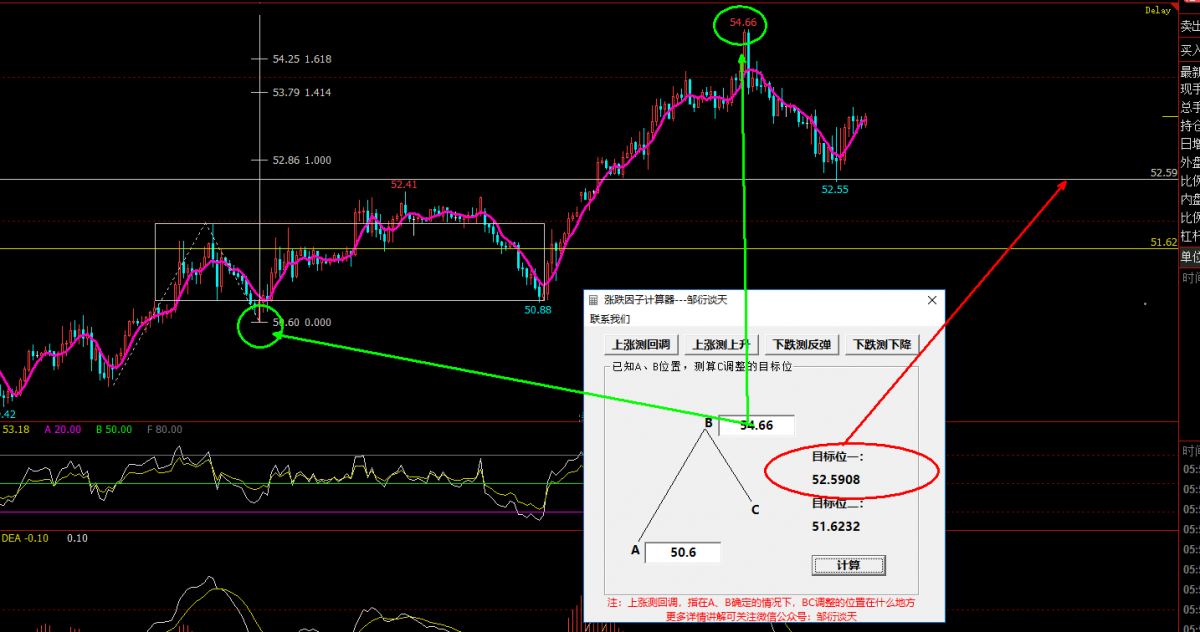The width and height of the screenshot is (1200, 632).
Task: Click the 已知A、B位置 group caption
Action: point(703,366)
